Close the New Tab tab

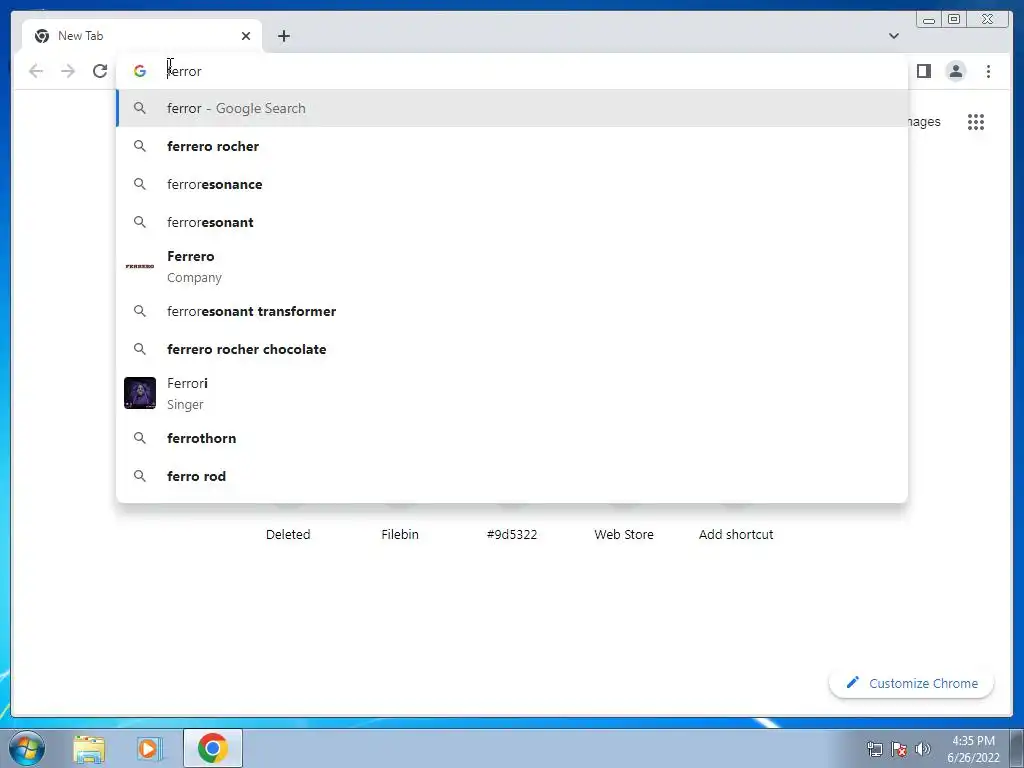[246, 36]
